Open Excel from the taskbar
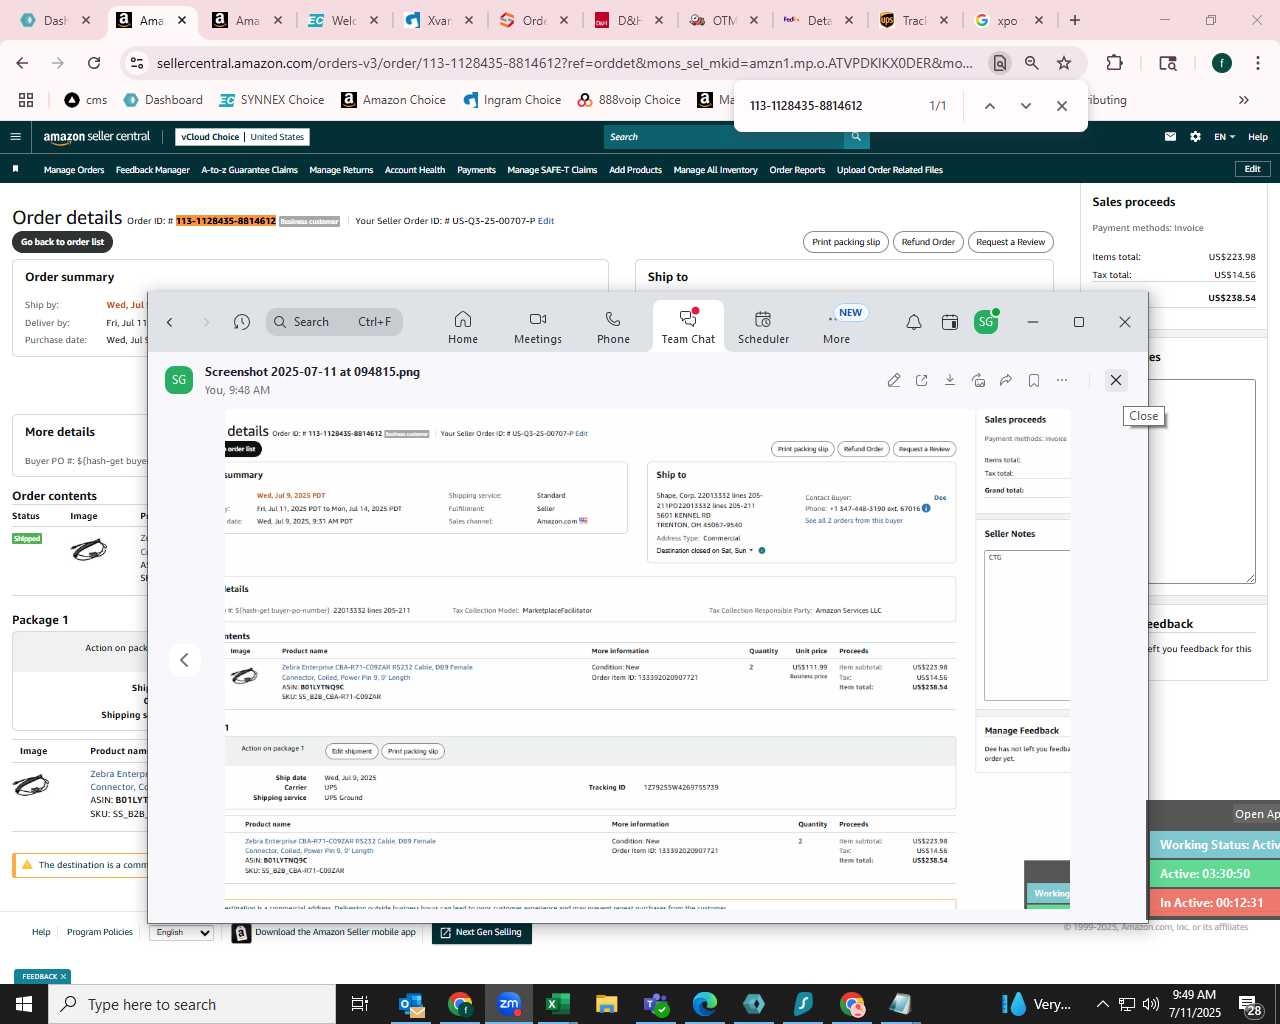The height and width of the screenshot is (1024, 1280). (557, 1004)
